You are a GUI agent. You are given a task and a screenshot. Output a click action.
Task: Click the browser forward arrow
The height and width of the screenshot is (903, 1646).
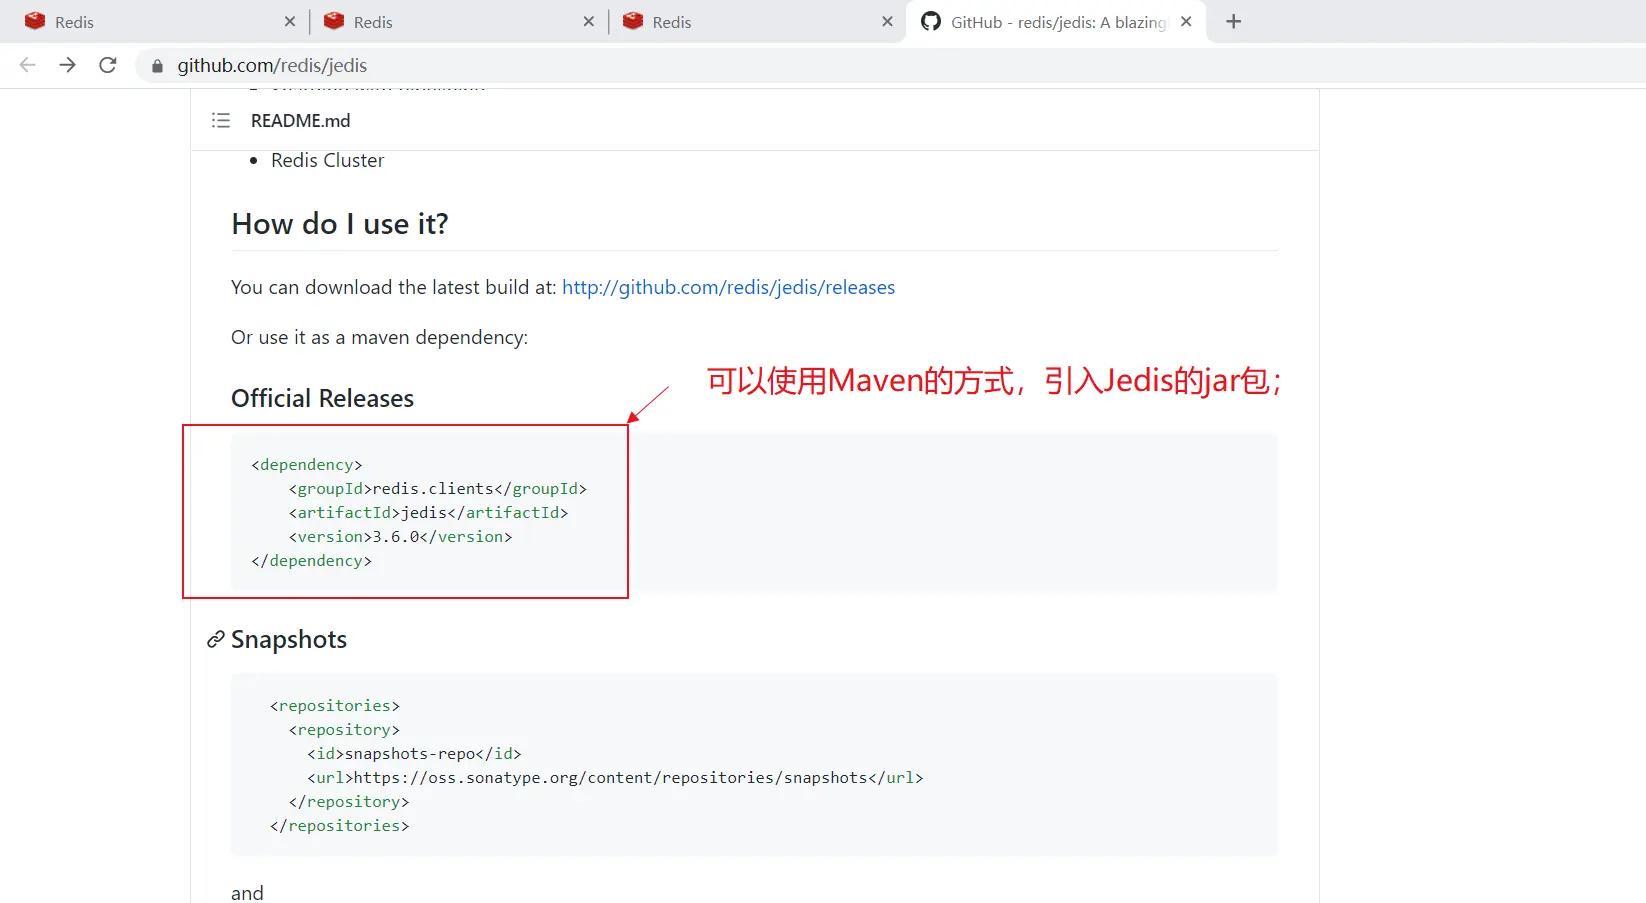67,65
